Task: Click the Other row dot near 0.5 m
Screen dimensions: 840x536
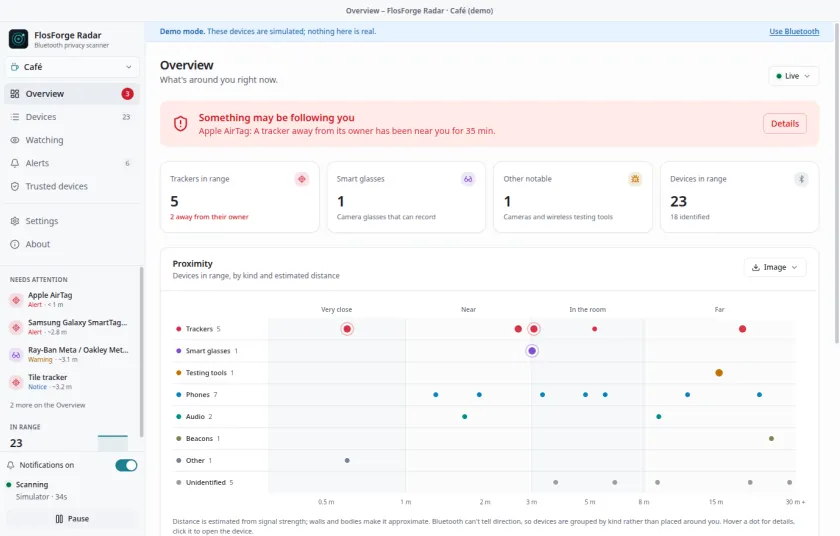Action: 347,460
